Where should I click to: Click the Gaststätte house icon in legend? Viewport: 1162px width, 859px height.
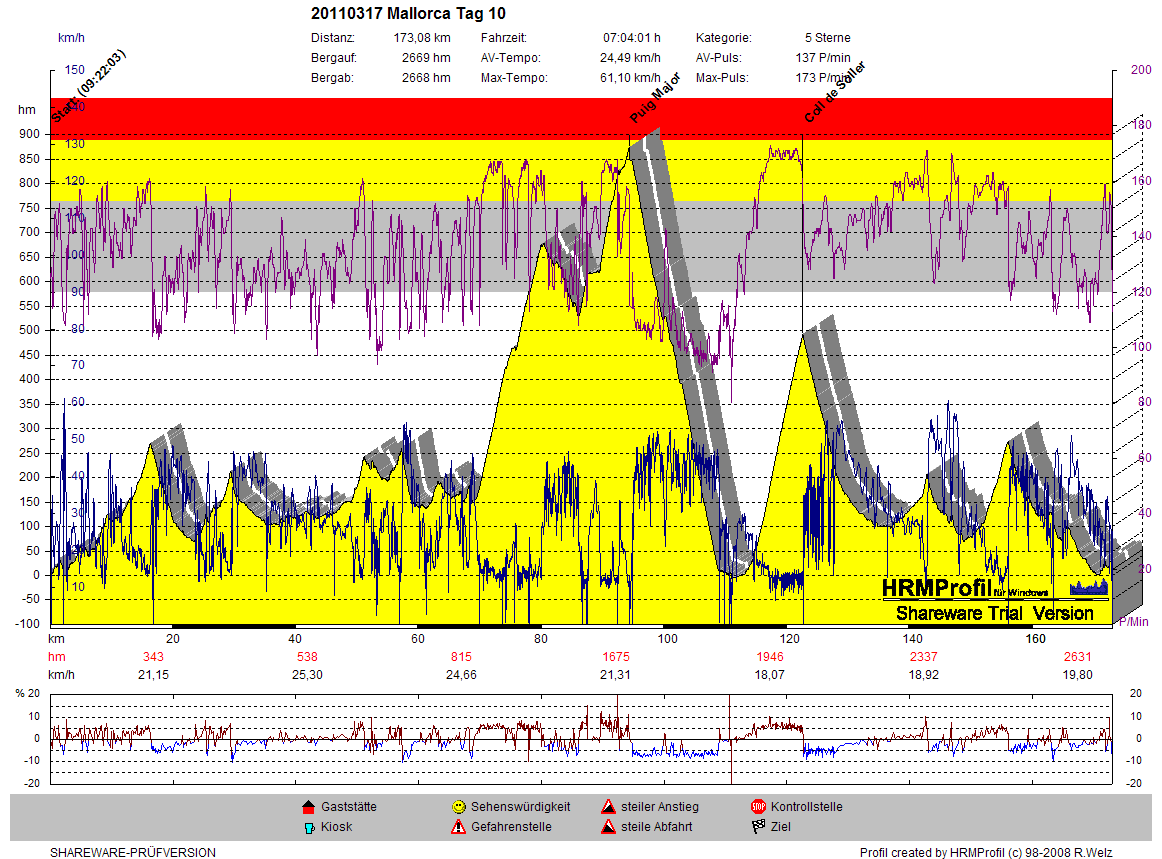[308, 807]
